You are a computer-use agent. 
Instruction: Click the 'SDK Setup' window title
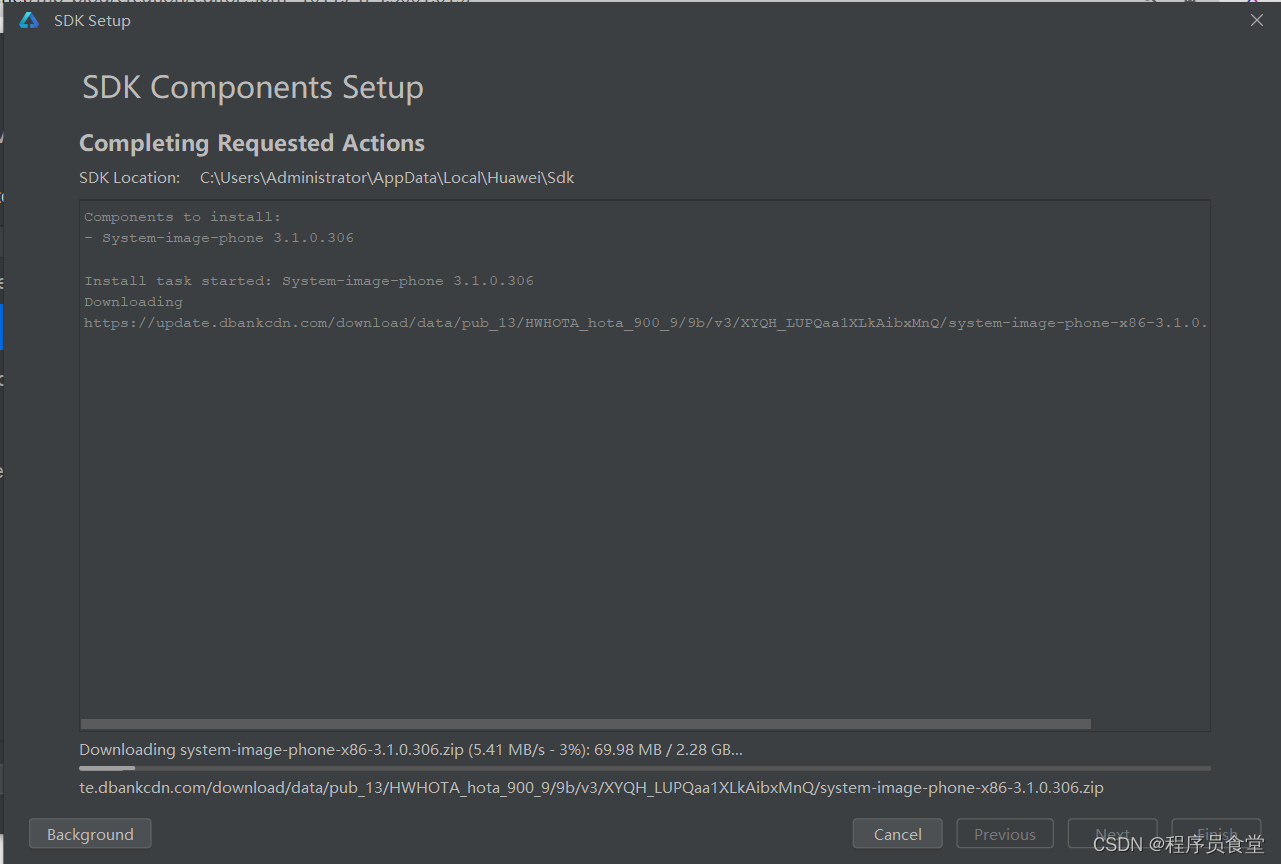pyautogui.click(x=92, y=20)
